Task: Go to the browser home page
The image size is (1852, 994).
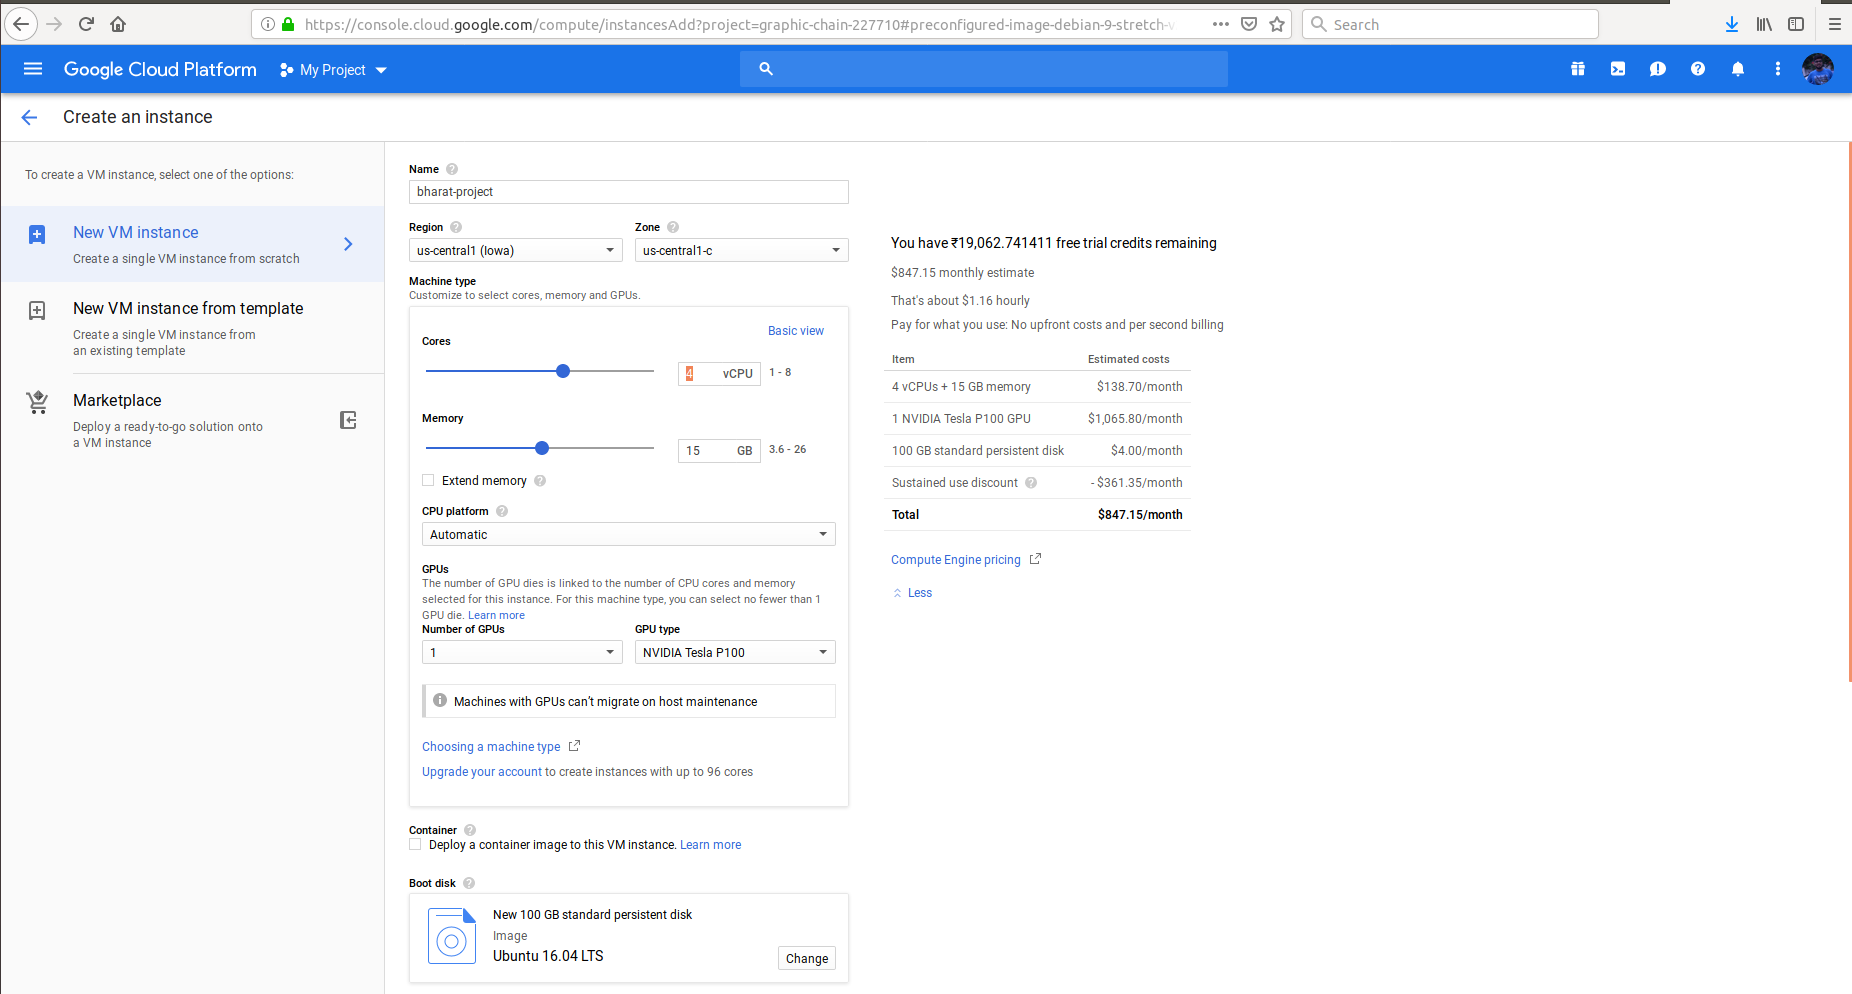Action: pos(118,24)
